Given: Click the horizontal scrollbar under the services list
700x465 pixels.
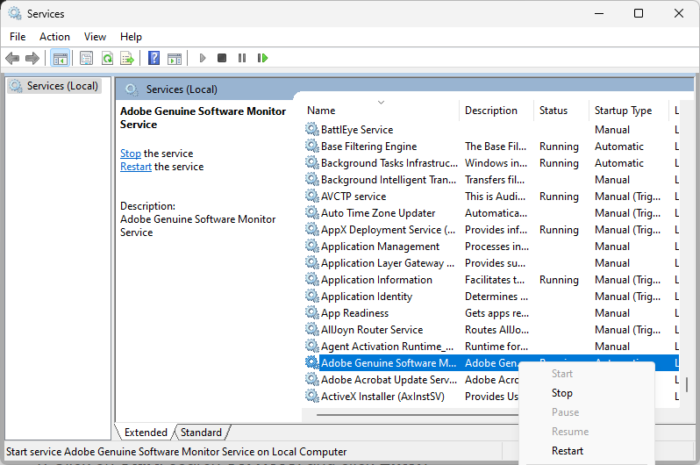Looking at the screenshot, I should tap(417, 415).
